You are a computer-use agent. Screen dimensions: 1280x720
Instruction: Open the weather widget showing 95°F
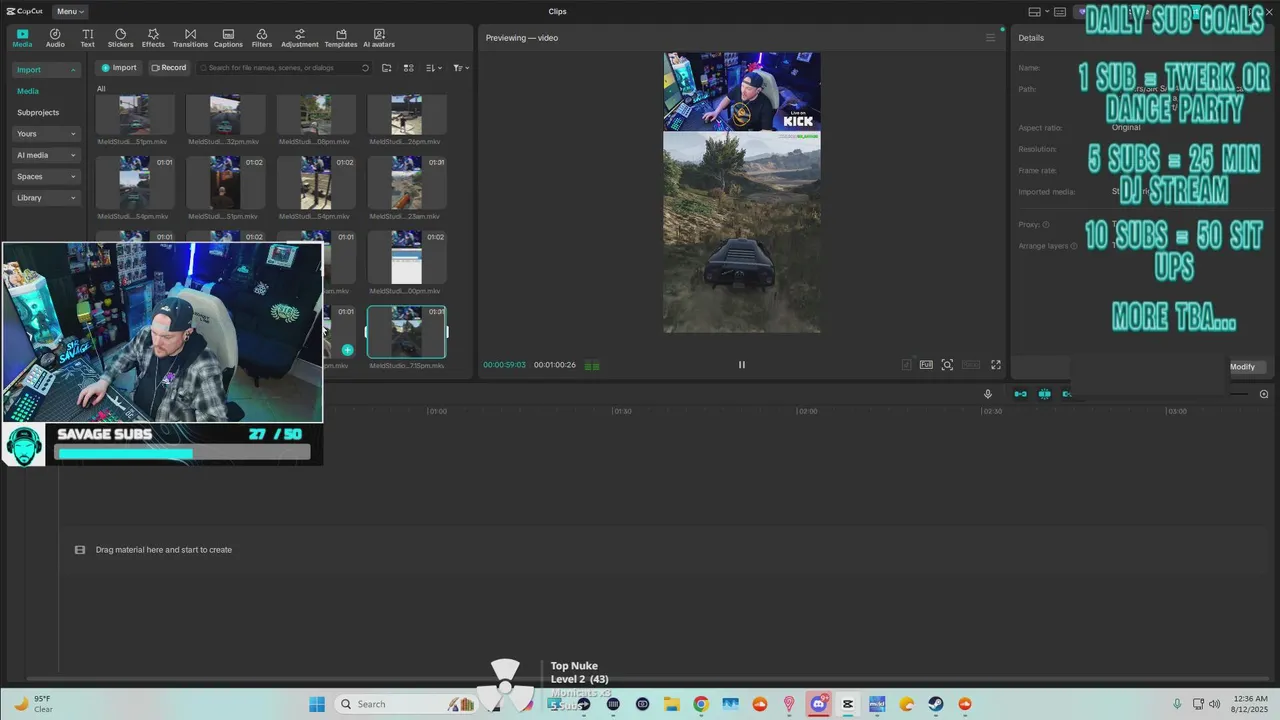point(33,704)
